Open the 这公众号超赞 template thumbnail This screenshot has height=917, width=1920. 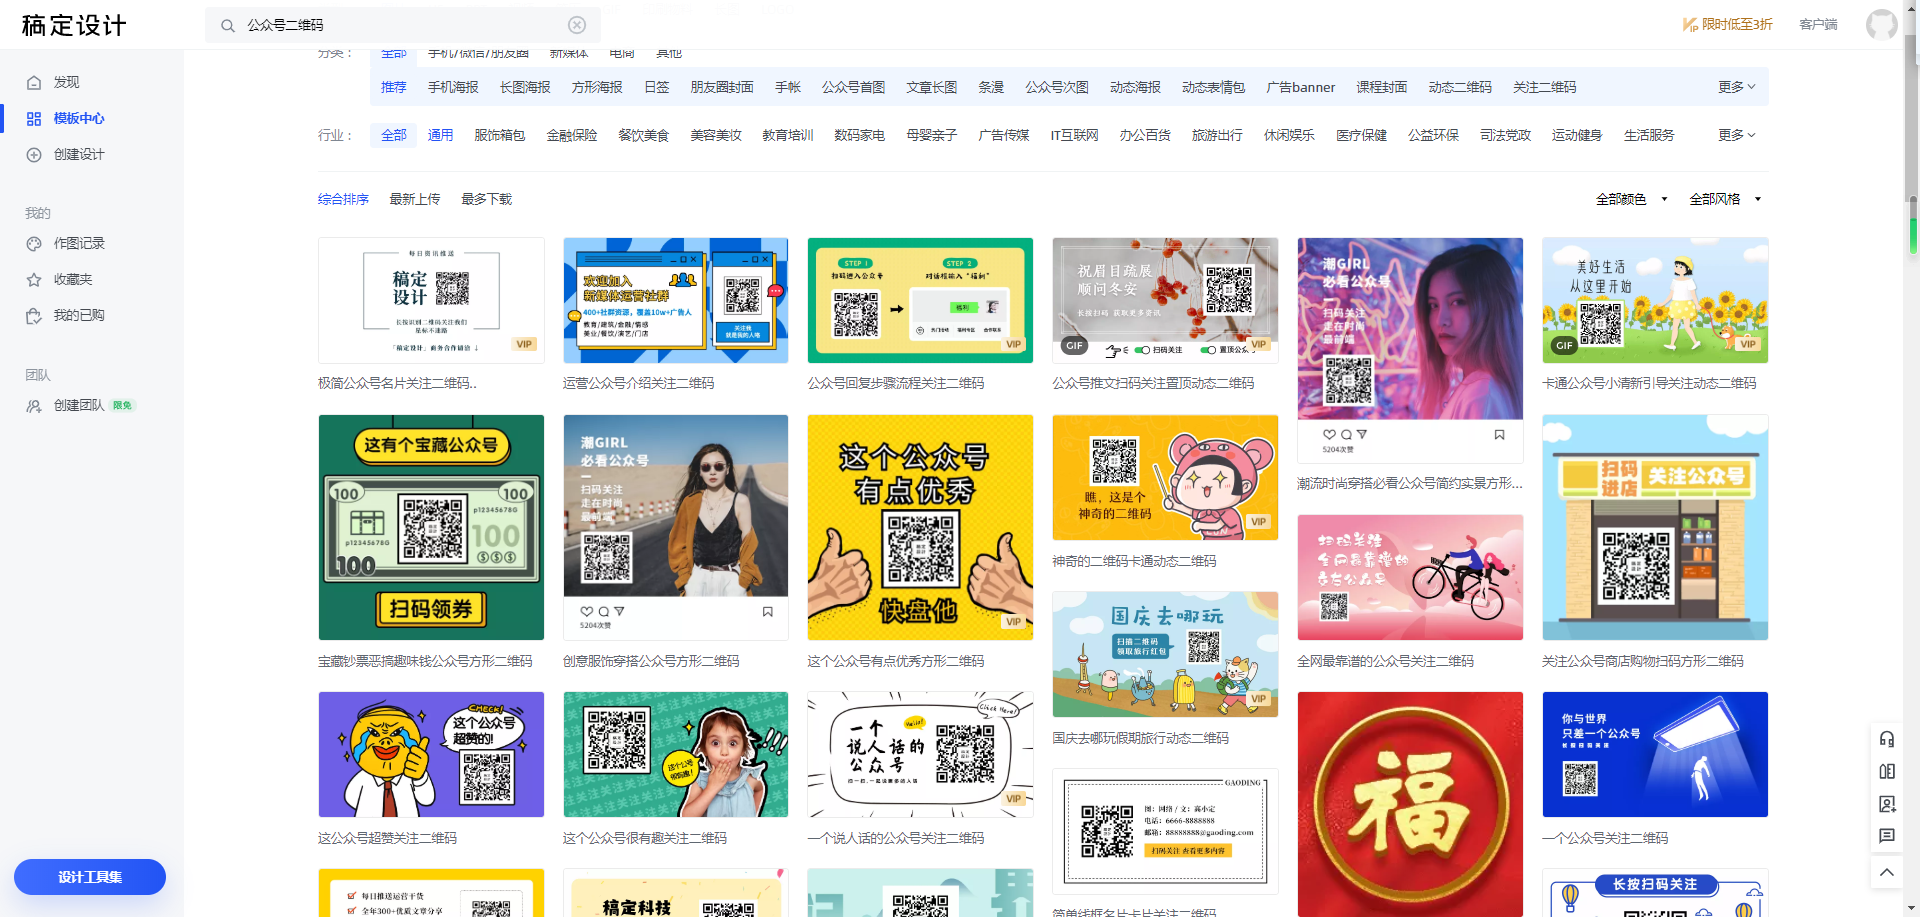click(x=431, y=754)
